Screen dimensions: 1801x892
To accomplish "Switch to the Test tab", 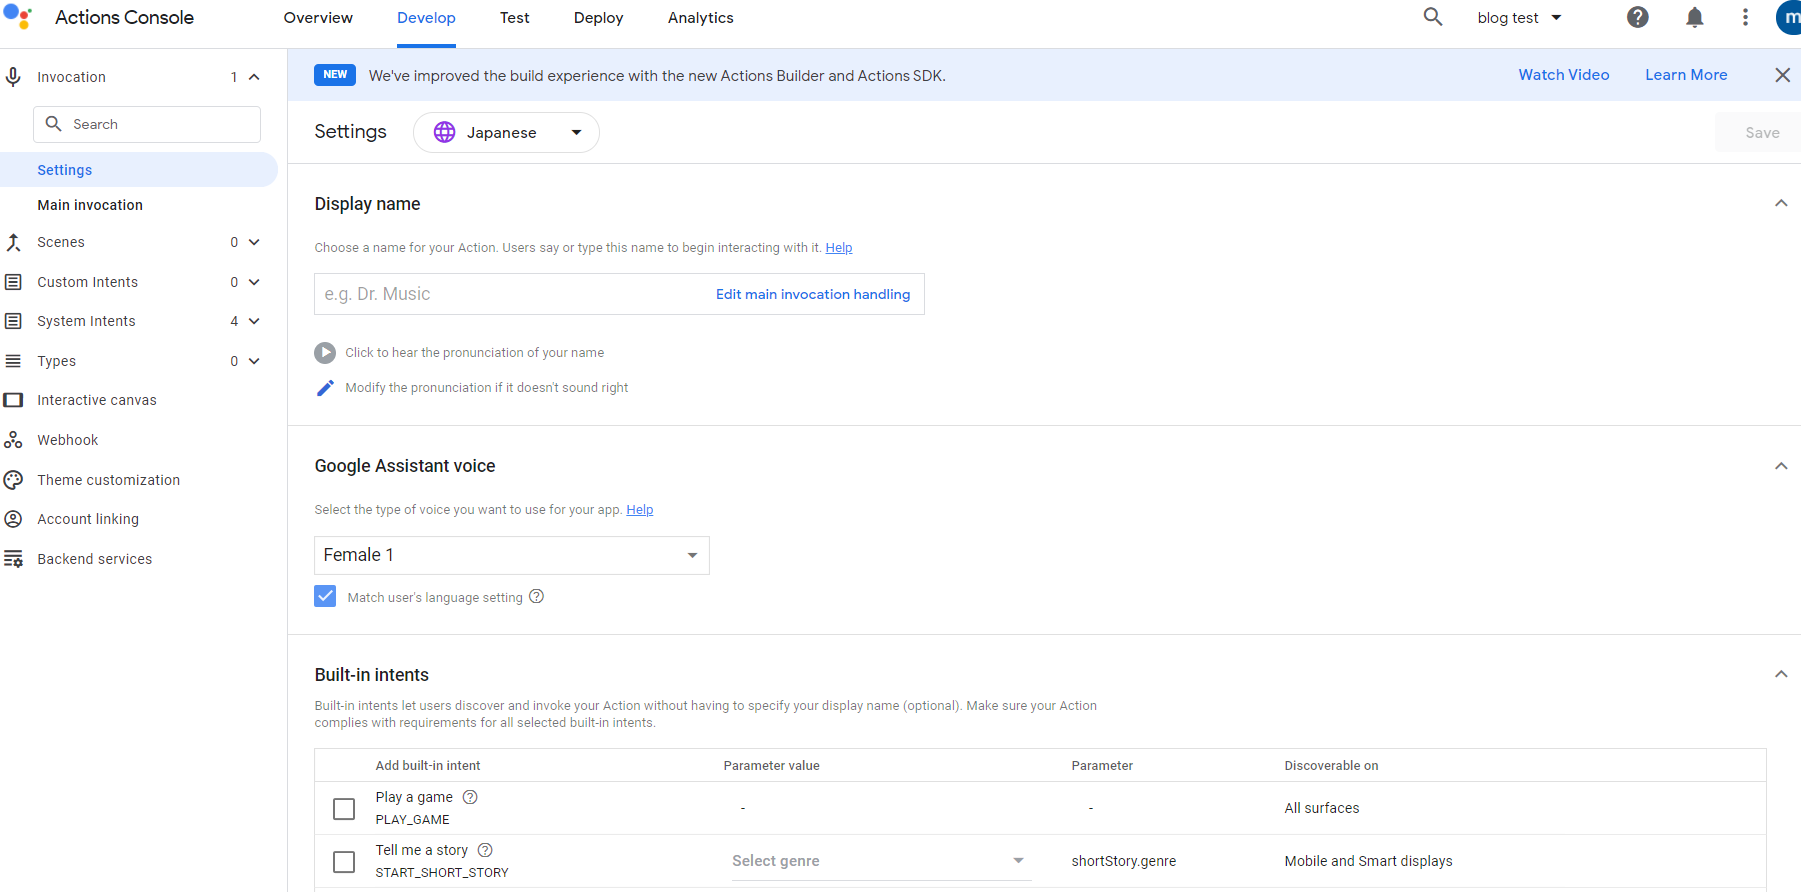I will (515, 18).
